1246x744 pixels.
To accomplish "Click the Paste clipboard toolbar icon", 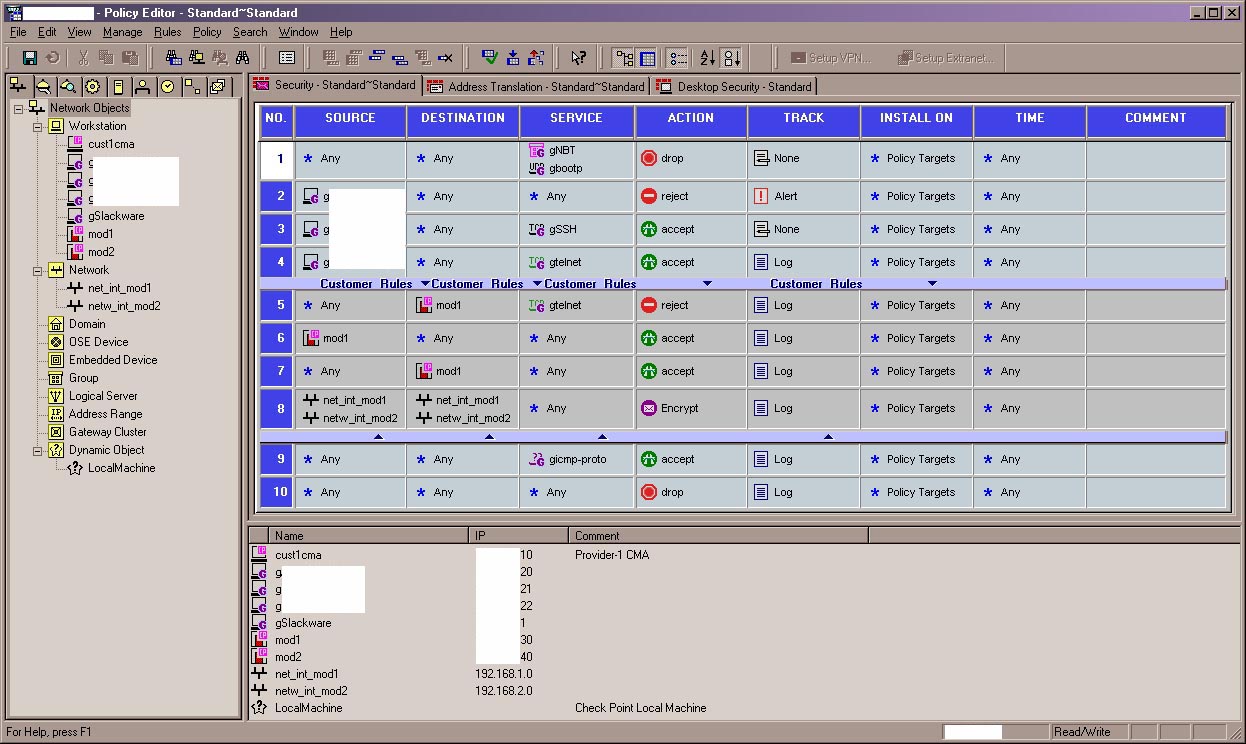I will tap(129, 58).
